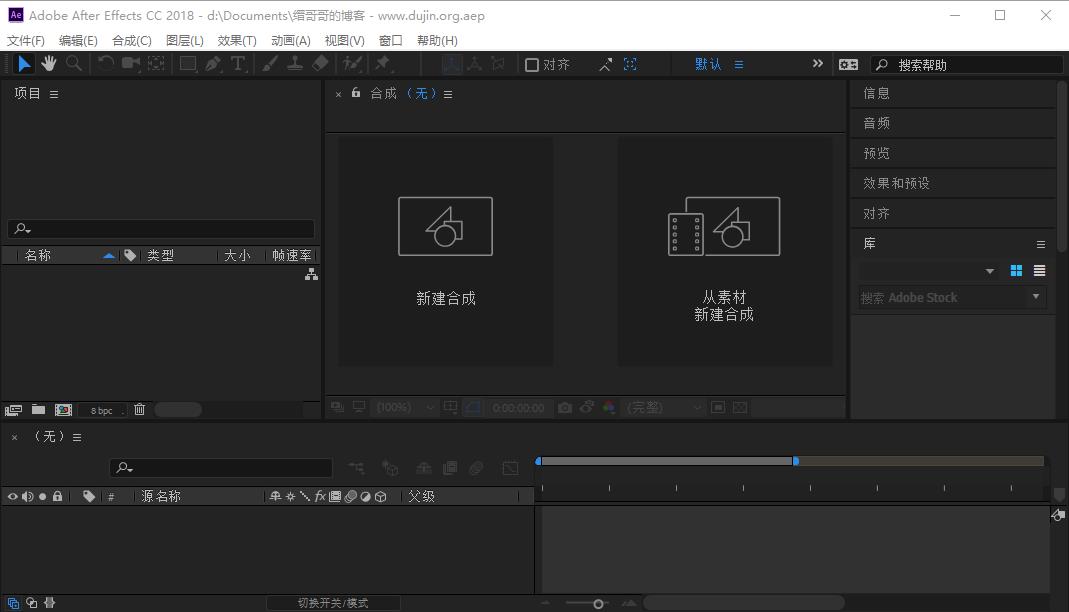This screenshot has width=1069, height=612.
Task: Open the timeline （无） panel menu
Action: point(77,438)
